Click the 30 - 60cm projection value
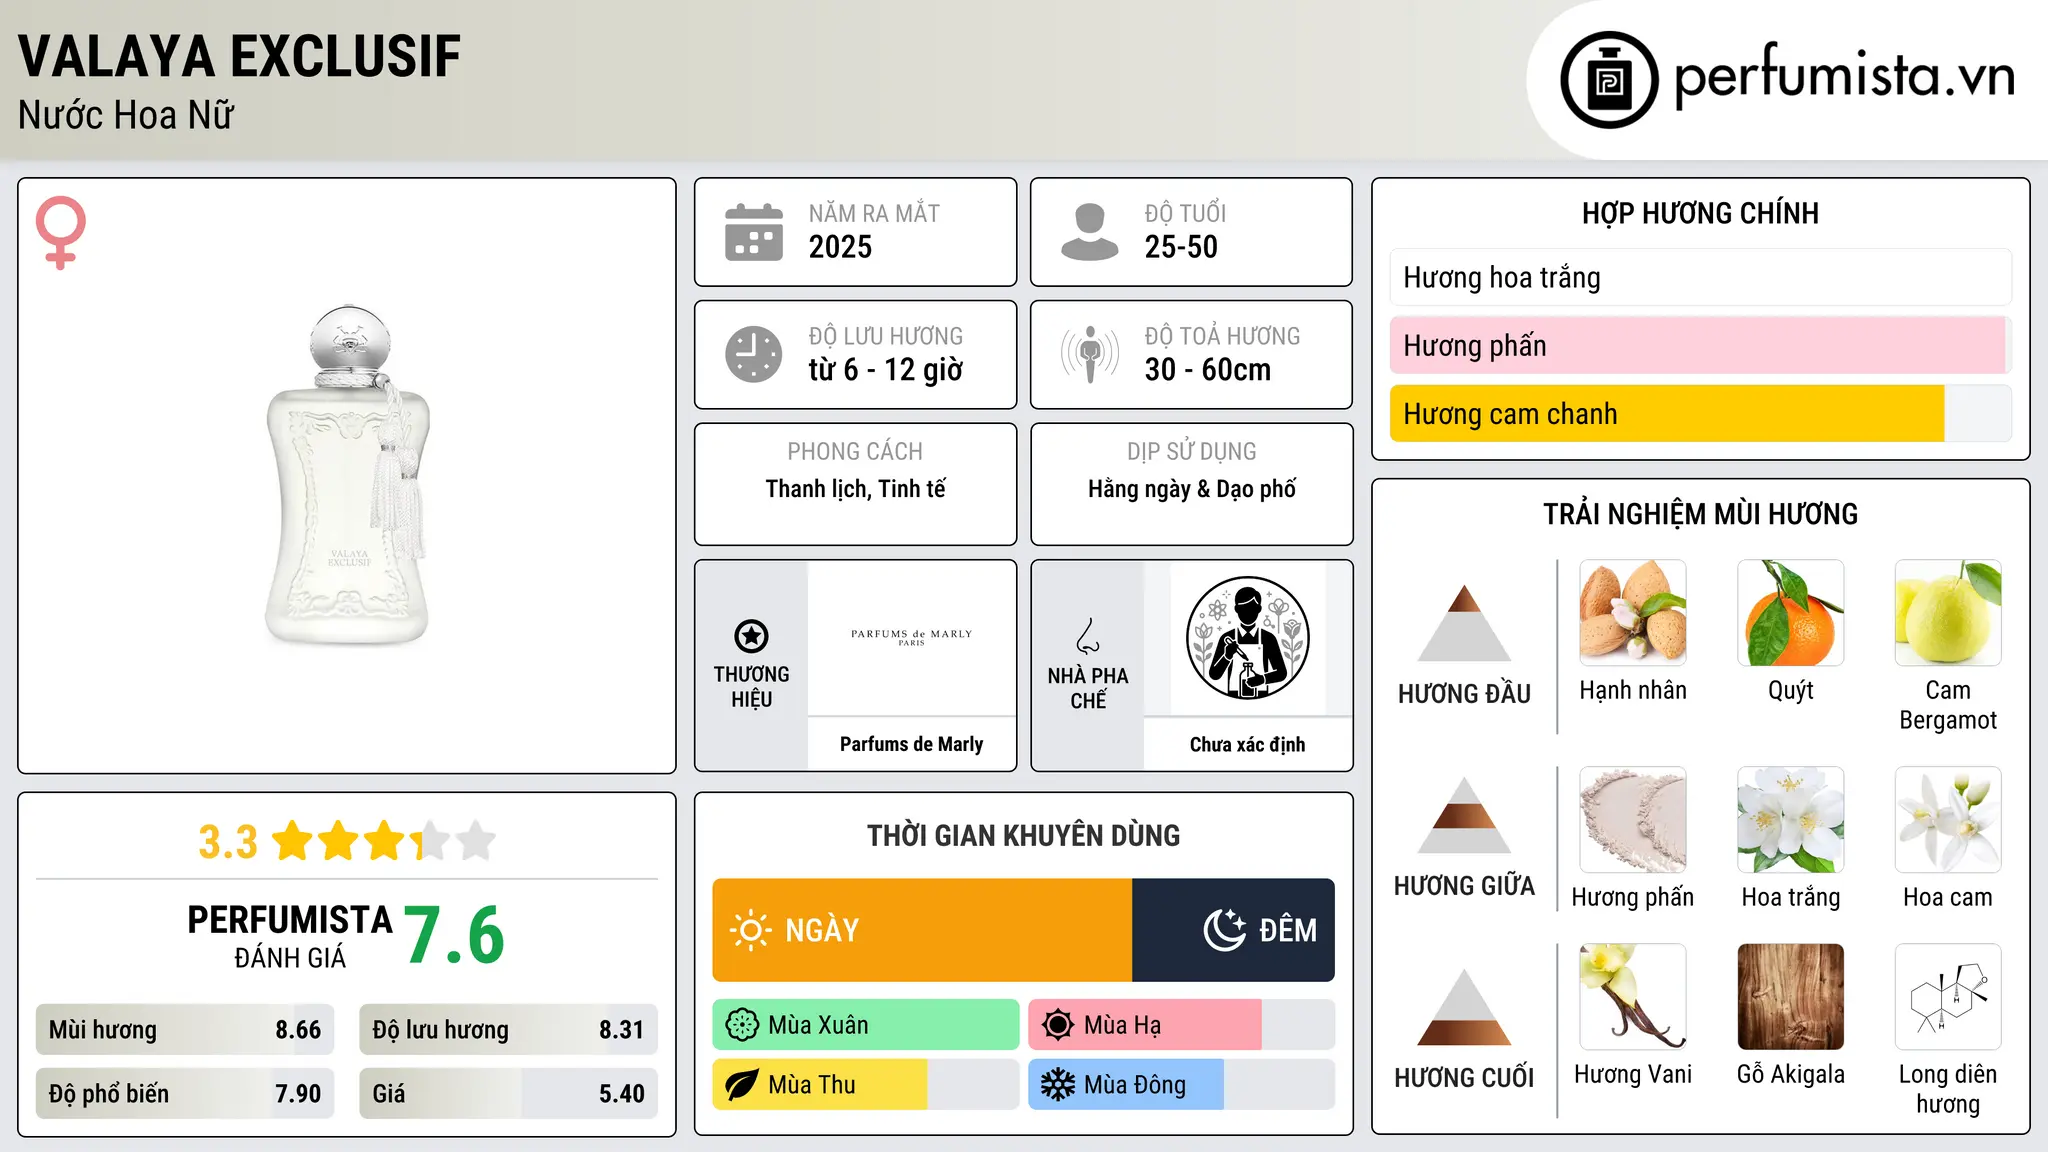Screen dimensions: 2048x1152 click(1207, 370)
